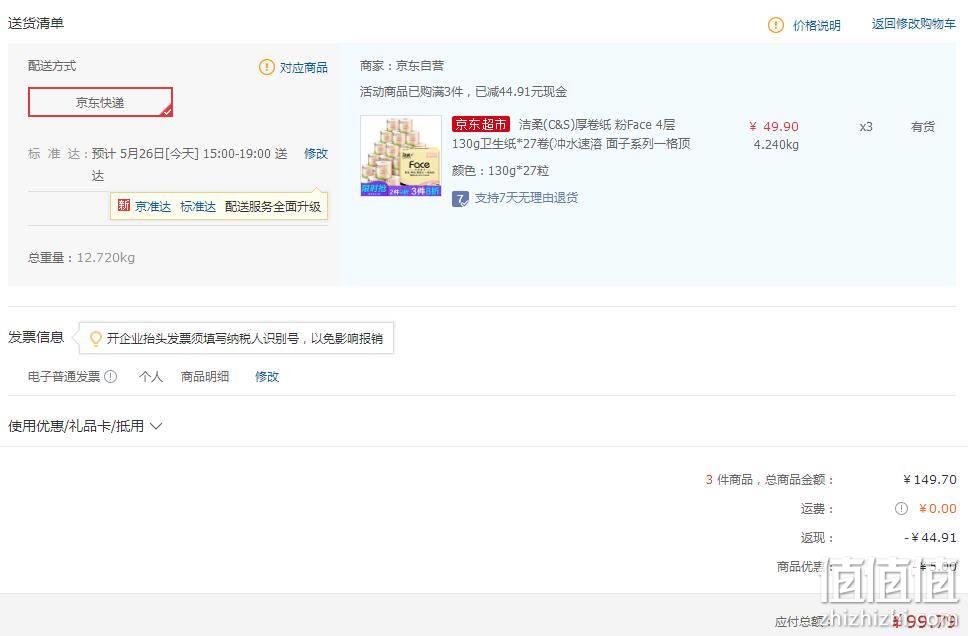Click the total amount ¥149.70
968x636 pixels.
pyautogui.click(x=930, y=480)
